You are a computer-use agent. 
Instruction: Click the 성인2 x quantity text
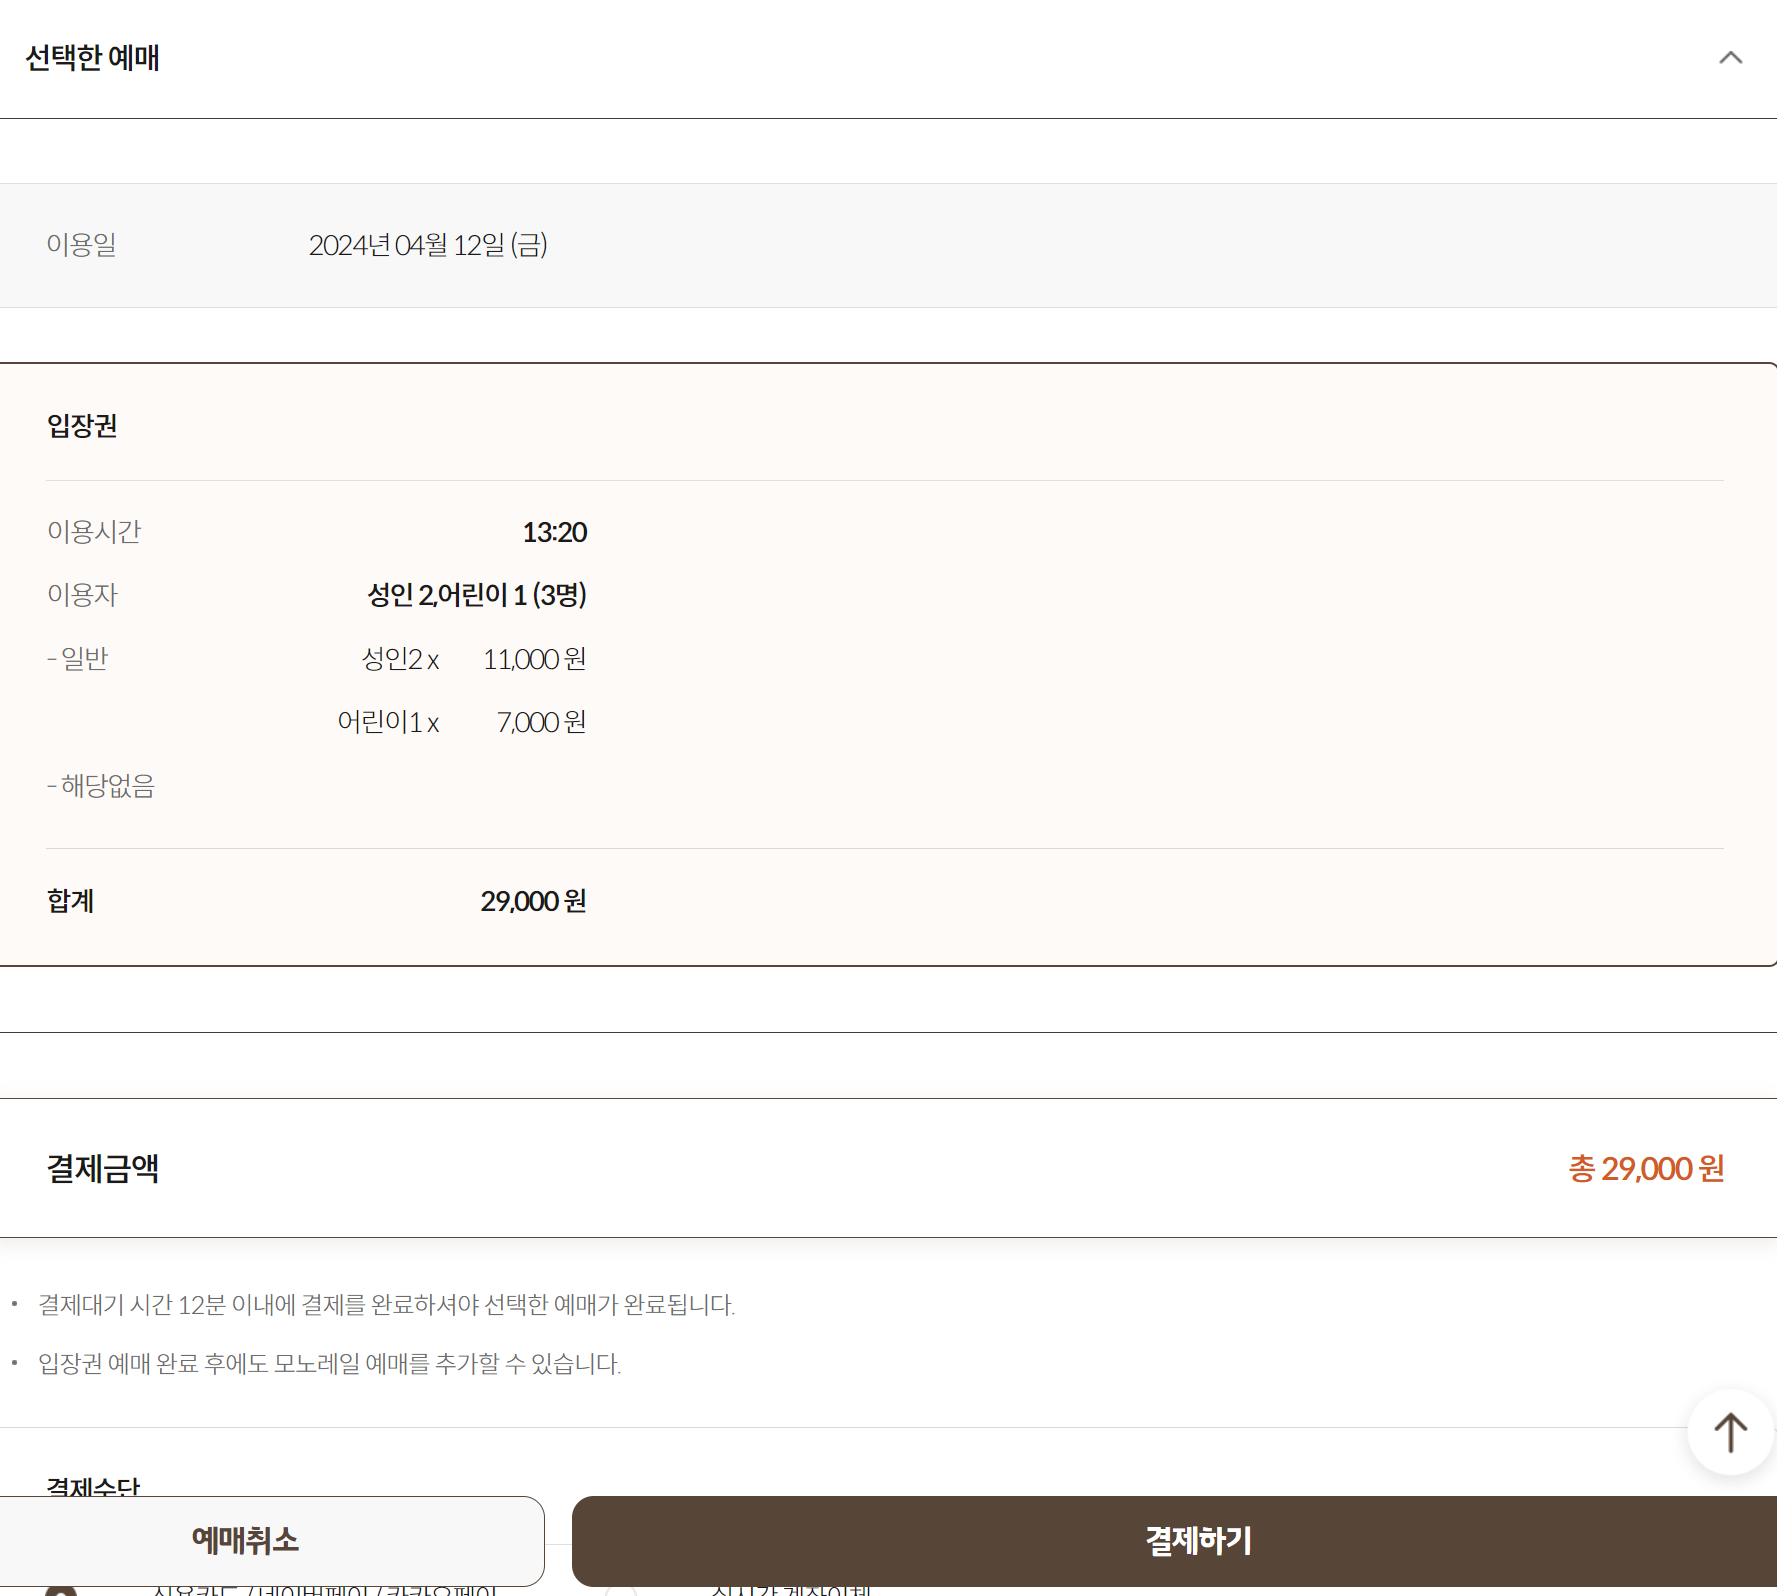[400, 659]
